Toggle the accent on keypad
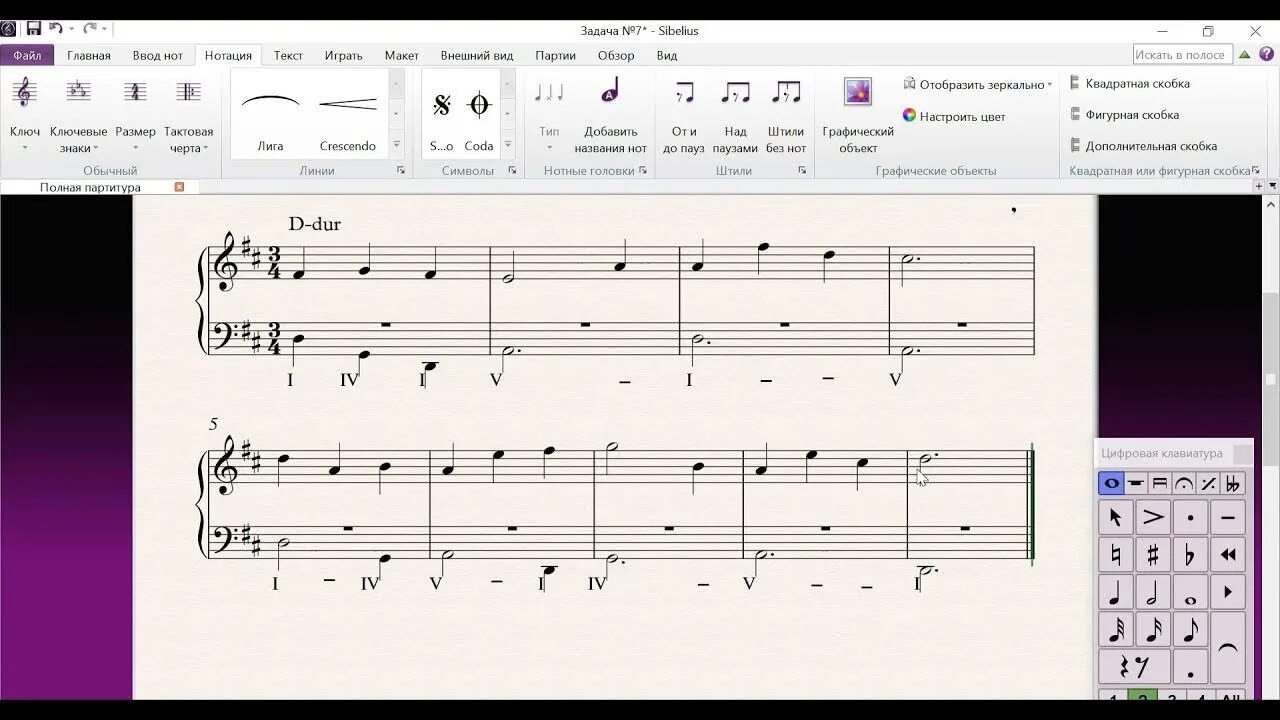Image resolution: width=1280 pixels, height=720 pixels. [x=1153, y=517]
